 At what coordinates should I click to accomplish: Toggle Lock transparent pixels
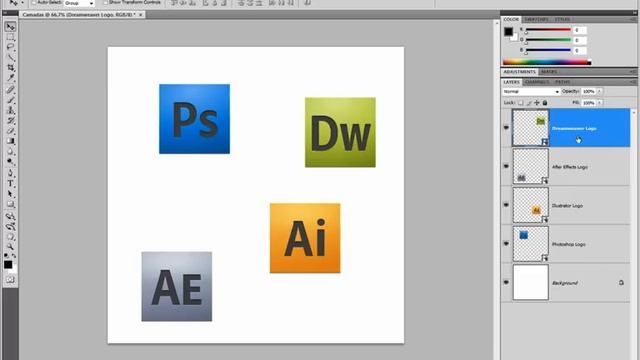[x=520, y=103]
